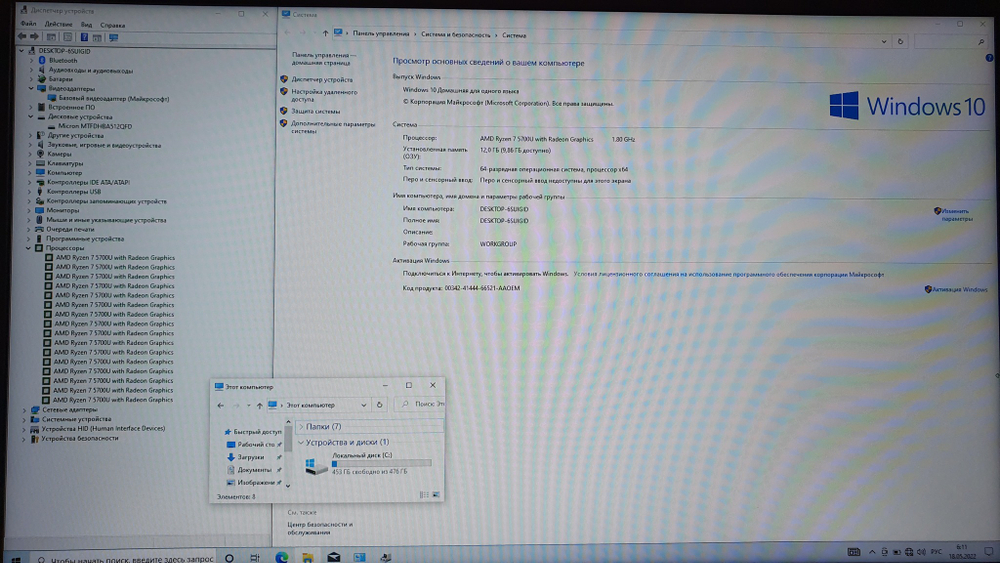Click Система и безопасность breadcrumb

455,34
